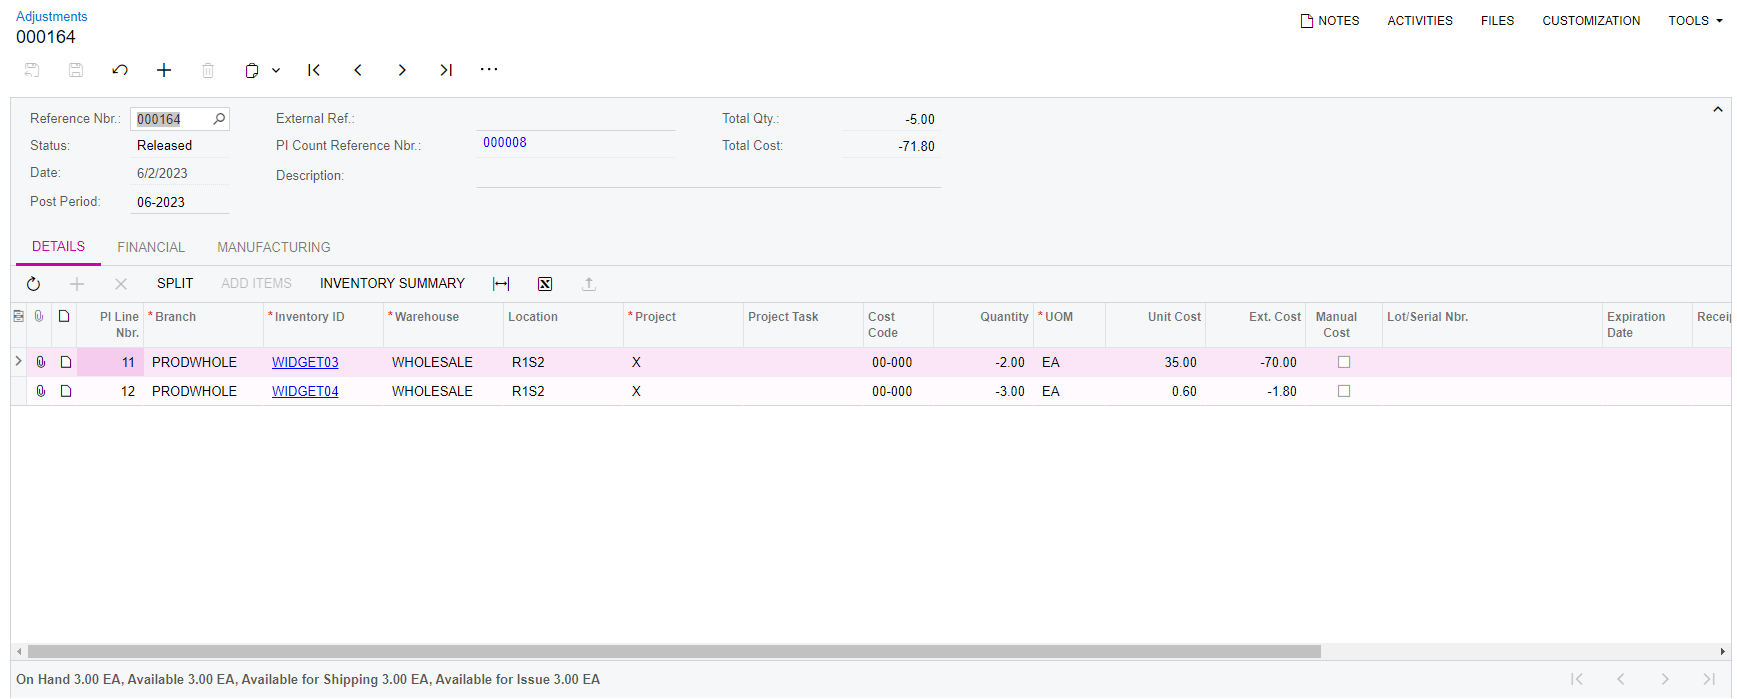Click the Adjustments breadcrumb link
The width and height of the screenshot is (1737, 699).
[x=52, y=16]
